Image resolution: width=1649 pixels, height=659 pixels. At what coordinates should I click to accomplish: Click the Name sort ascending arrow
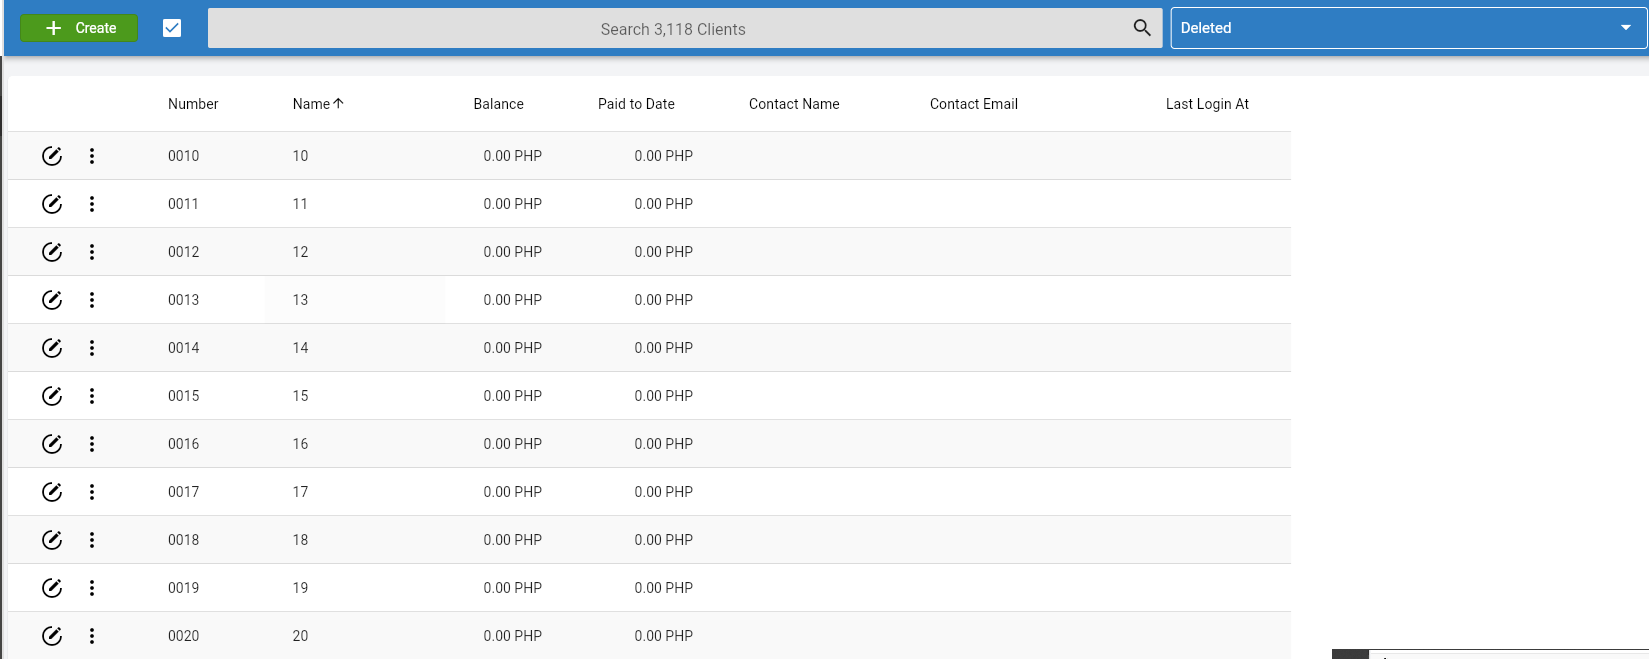[338, 104]
